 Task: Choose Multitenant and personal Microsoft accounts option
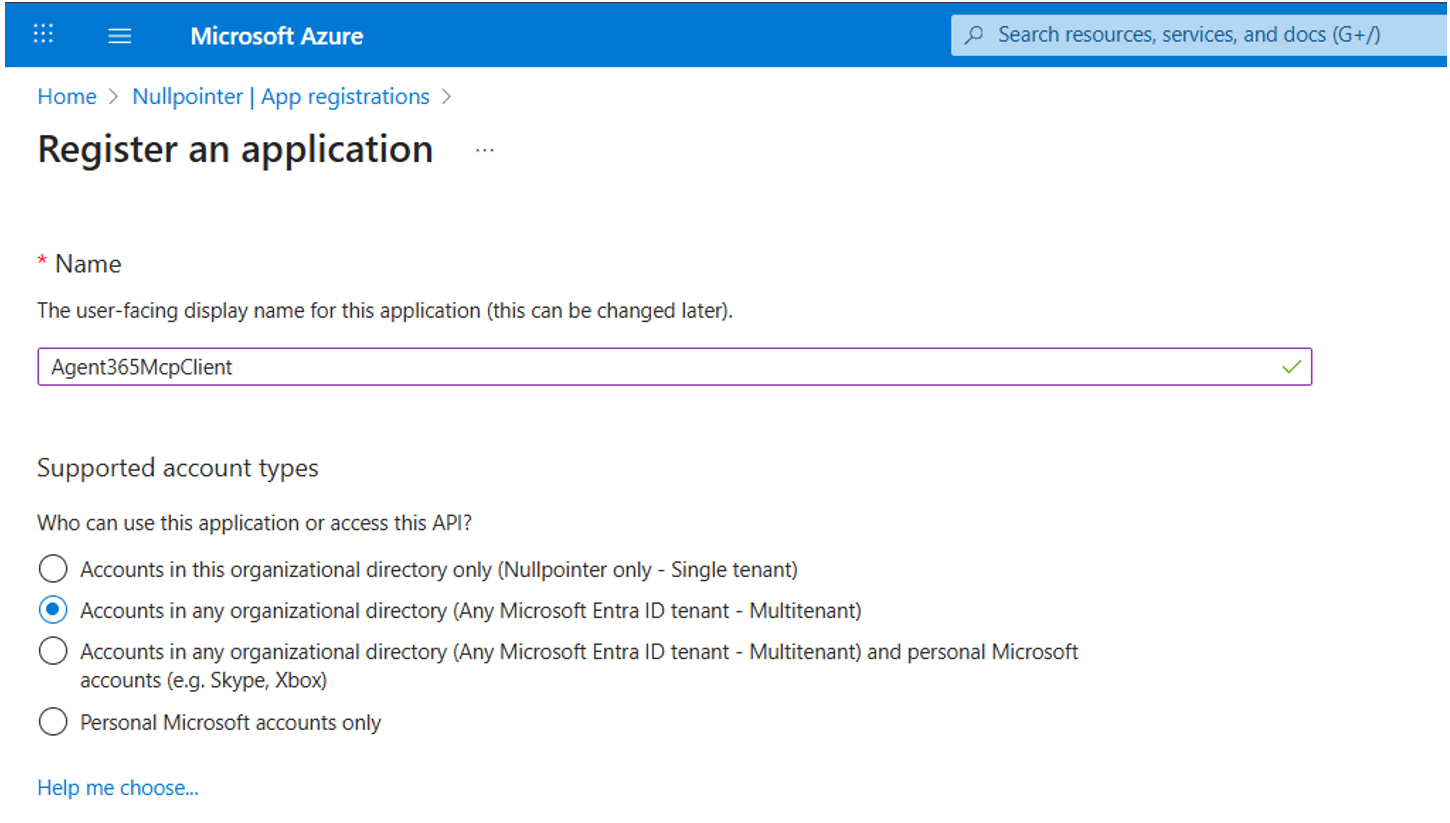click(53, 652)
